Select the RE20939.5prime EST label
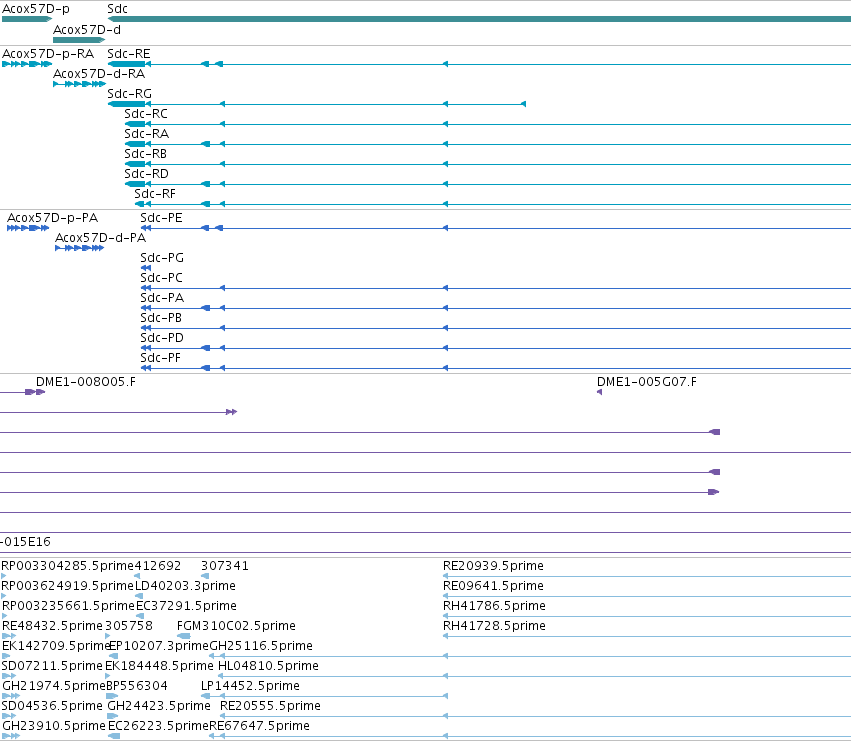851x741 pixels. tap(493, 566)
